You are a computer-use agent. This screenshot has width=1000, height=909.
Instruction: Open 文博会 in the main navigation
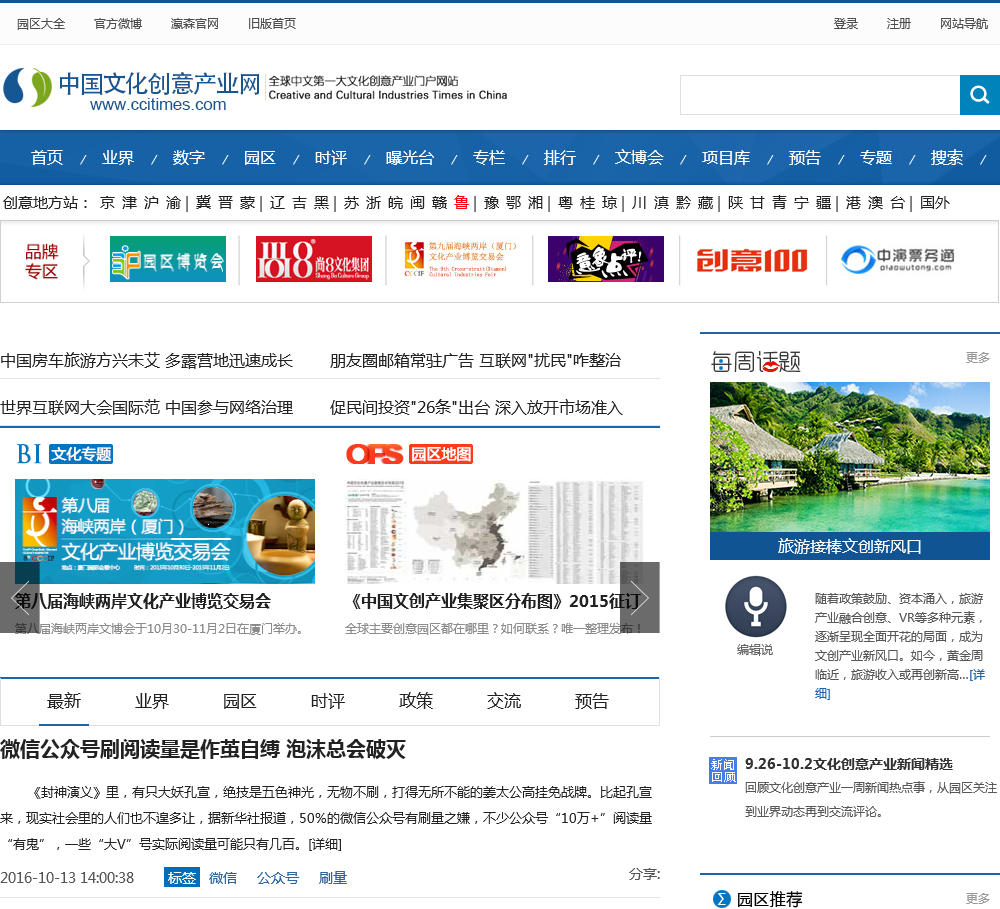tap(639, 158)
